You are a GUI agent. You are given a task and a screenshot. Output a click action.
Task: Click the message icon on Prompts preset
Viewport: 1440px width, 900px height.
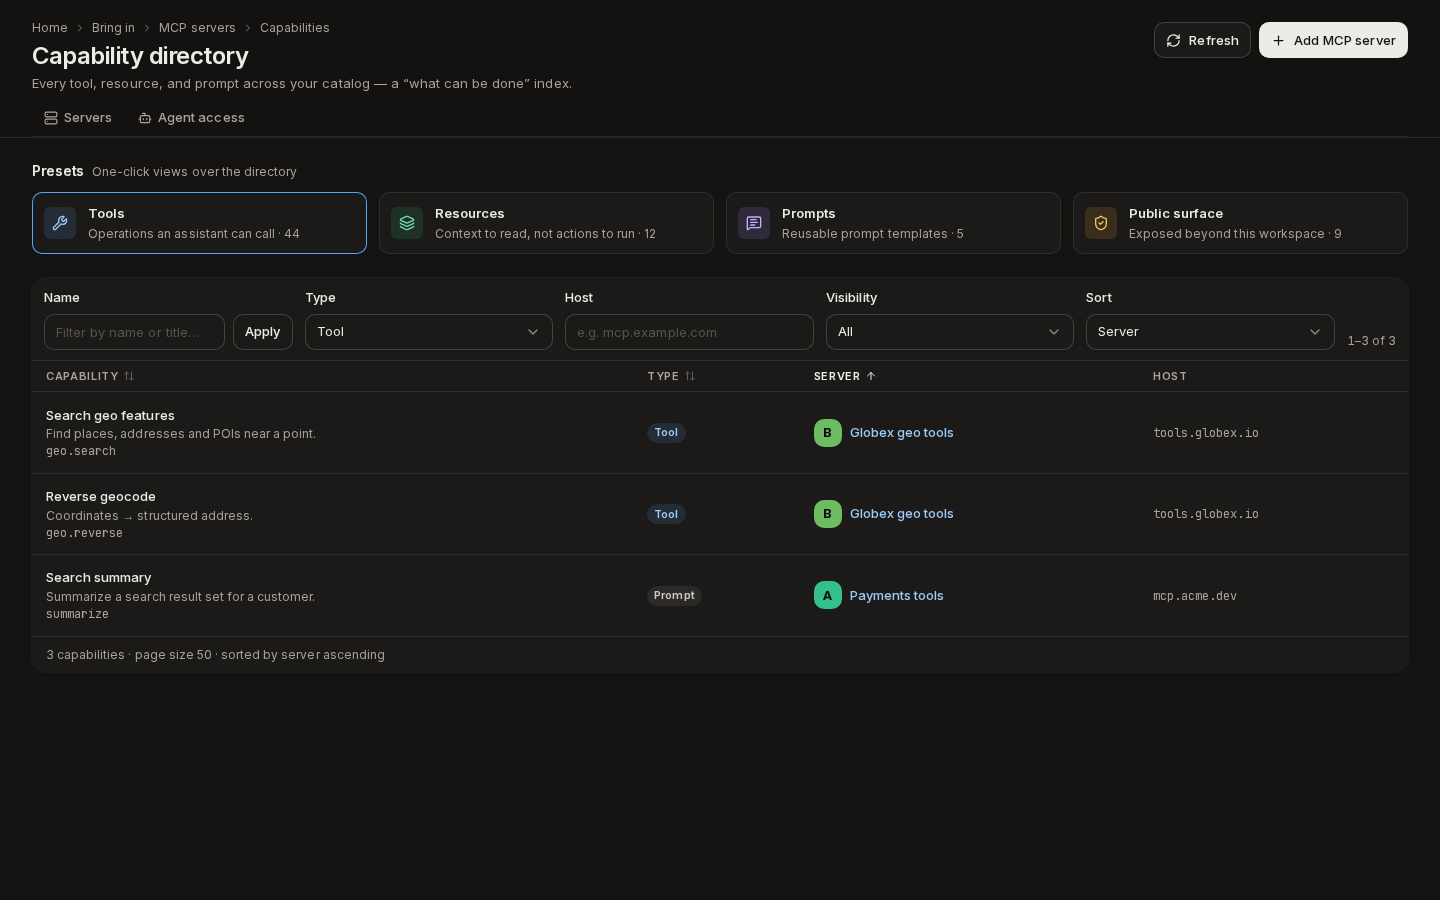tap(754, 223)
